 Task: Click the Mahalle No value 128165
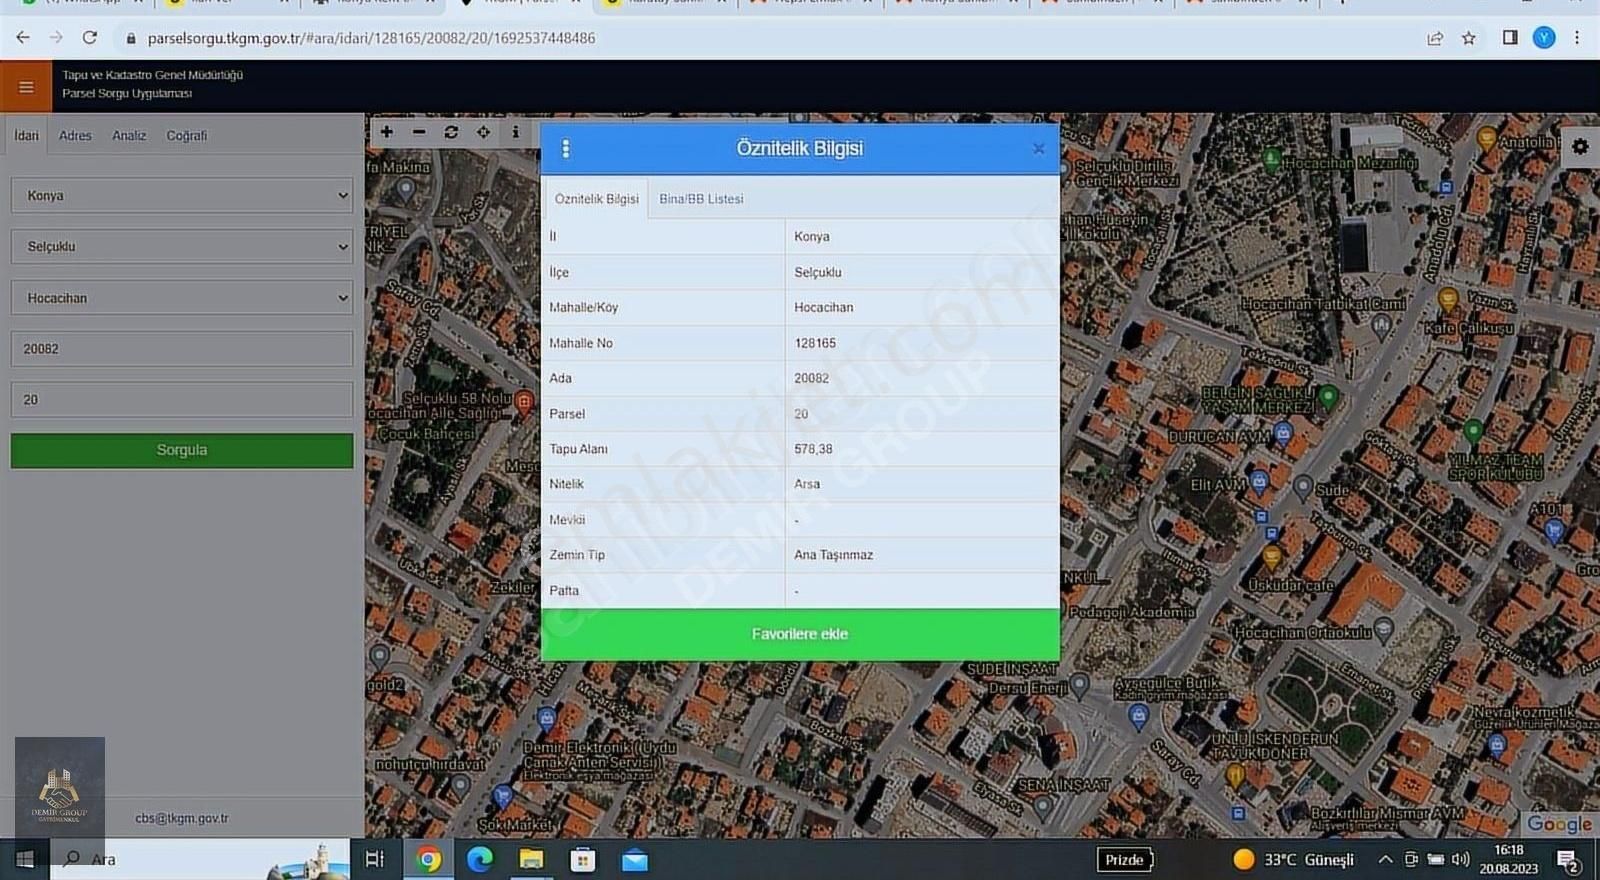(815, 343)
